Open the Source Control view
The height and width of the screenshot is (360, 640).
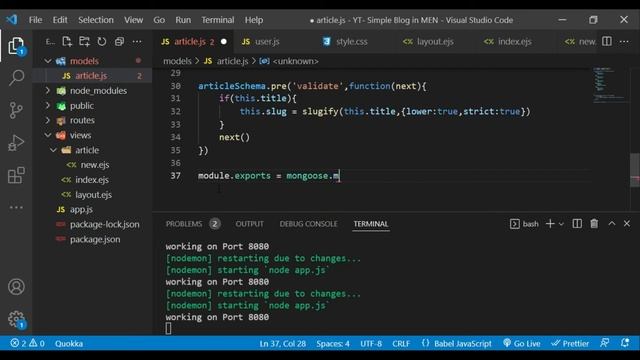[16, 110]
